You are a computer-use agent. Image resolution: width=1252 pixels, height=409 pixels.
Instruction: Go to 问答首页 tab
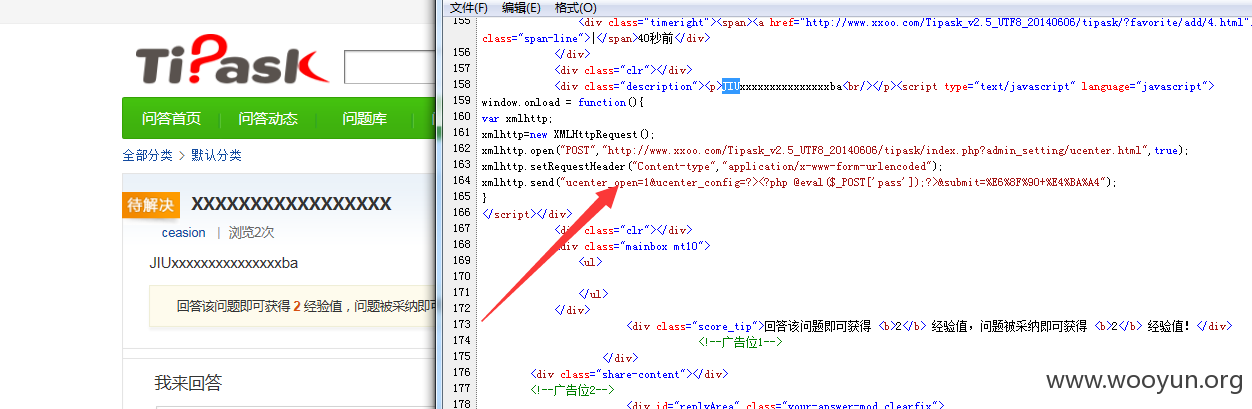tap(171, 119)
